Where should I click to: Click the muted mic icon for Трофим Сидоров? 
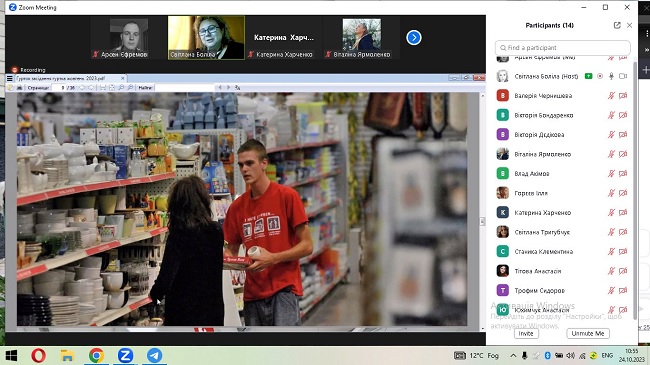pos(611,290)
